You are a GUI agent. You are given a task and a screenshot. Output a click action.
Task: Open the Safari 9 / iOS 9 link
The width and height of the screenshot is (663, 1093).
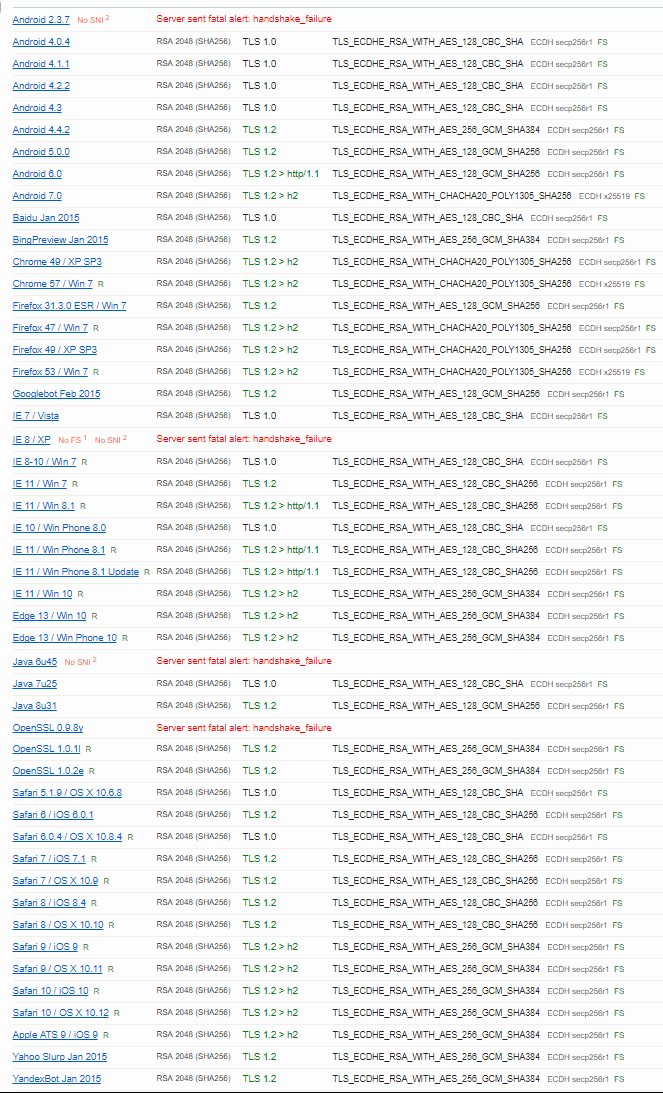pyautogui.click(x=45, y=946)
